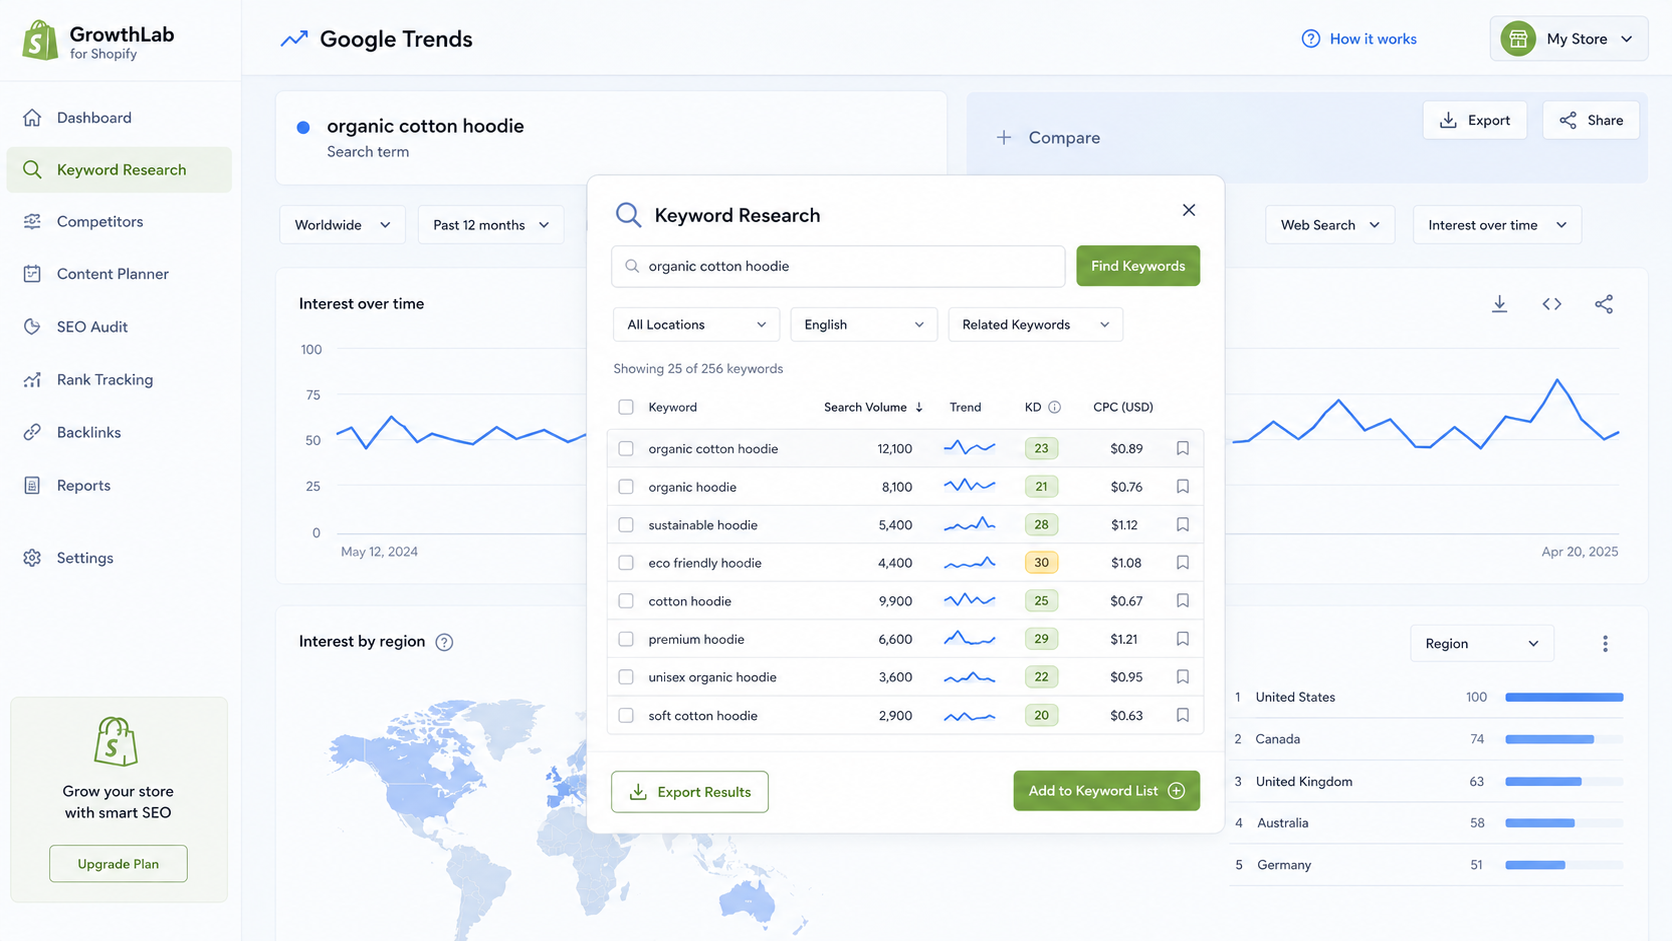Open Interest by region help icon
1672x941 pixels.
(x=445, y=642)
